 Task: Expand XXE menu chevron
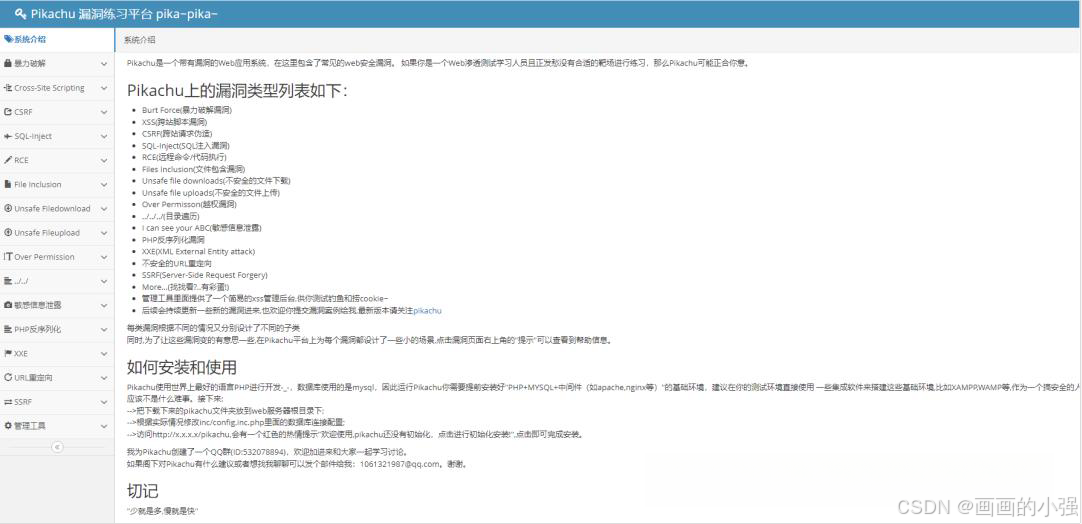tap(104, 353)
